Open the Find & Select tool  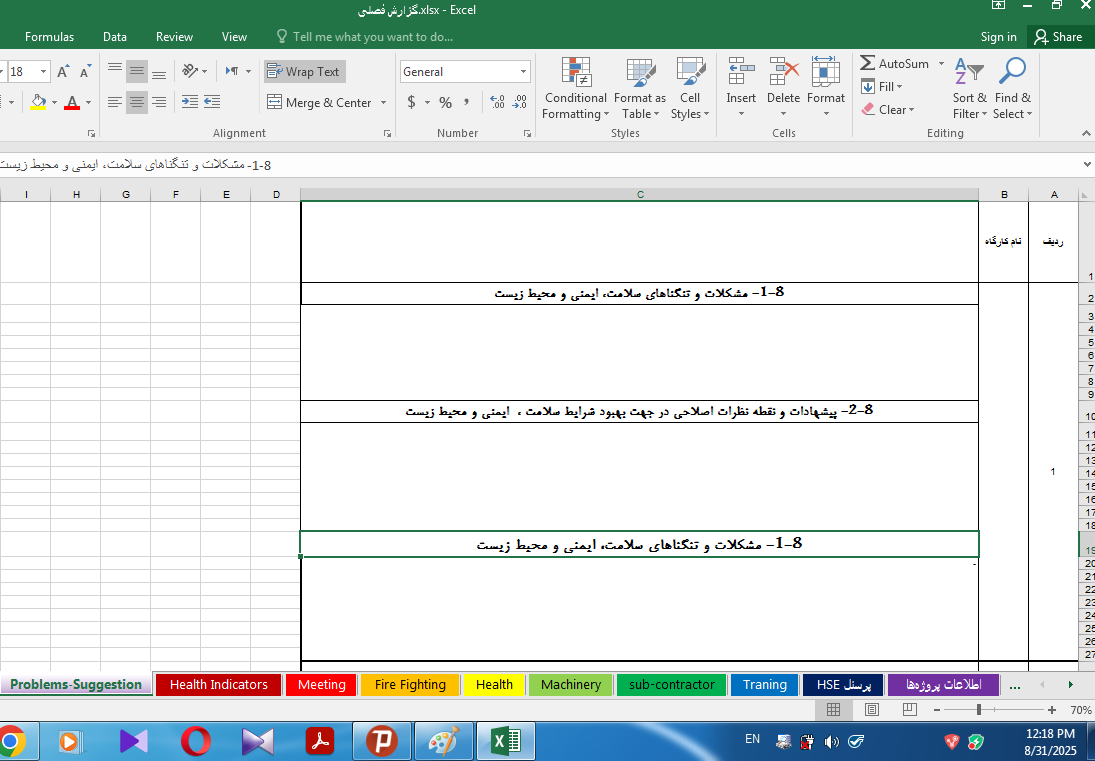pyautogui.click(x=1012, y=90)
